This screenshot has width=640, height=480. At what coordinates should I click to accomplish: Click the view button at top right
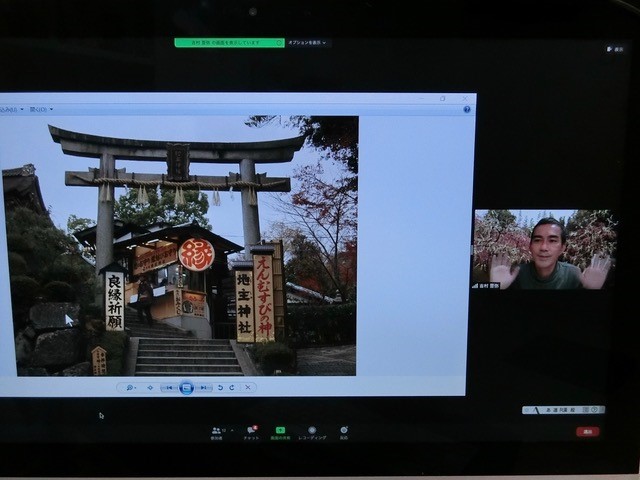[x=616, y=48]
